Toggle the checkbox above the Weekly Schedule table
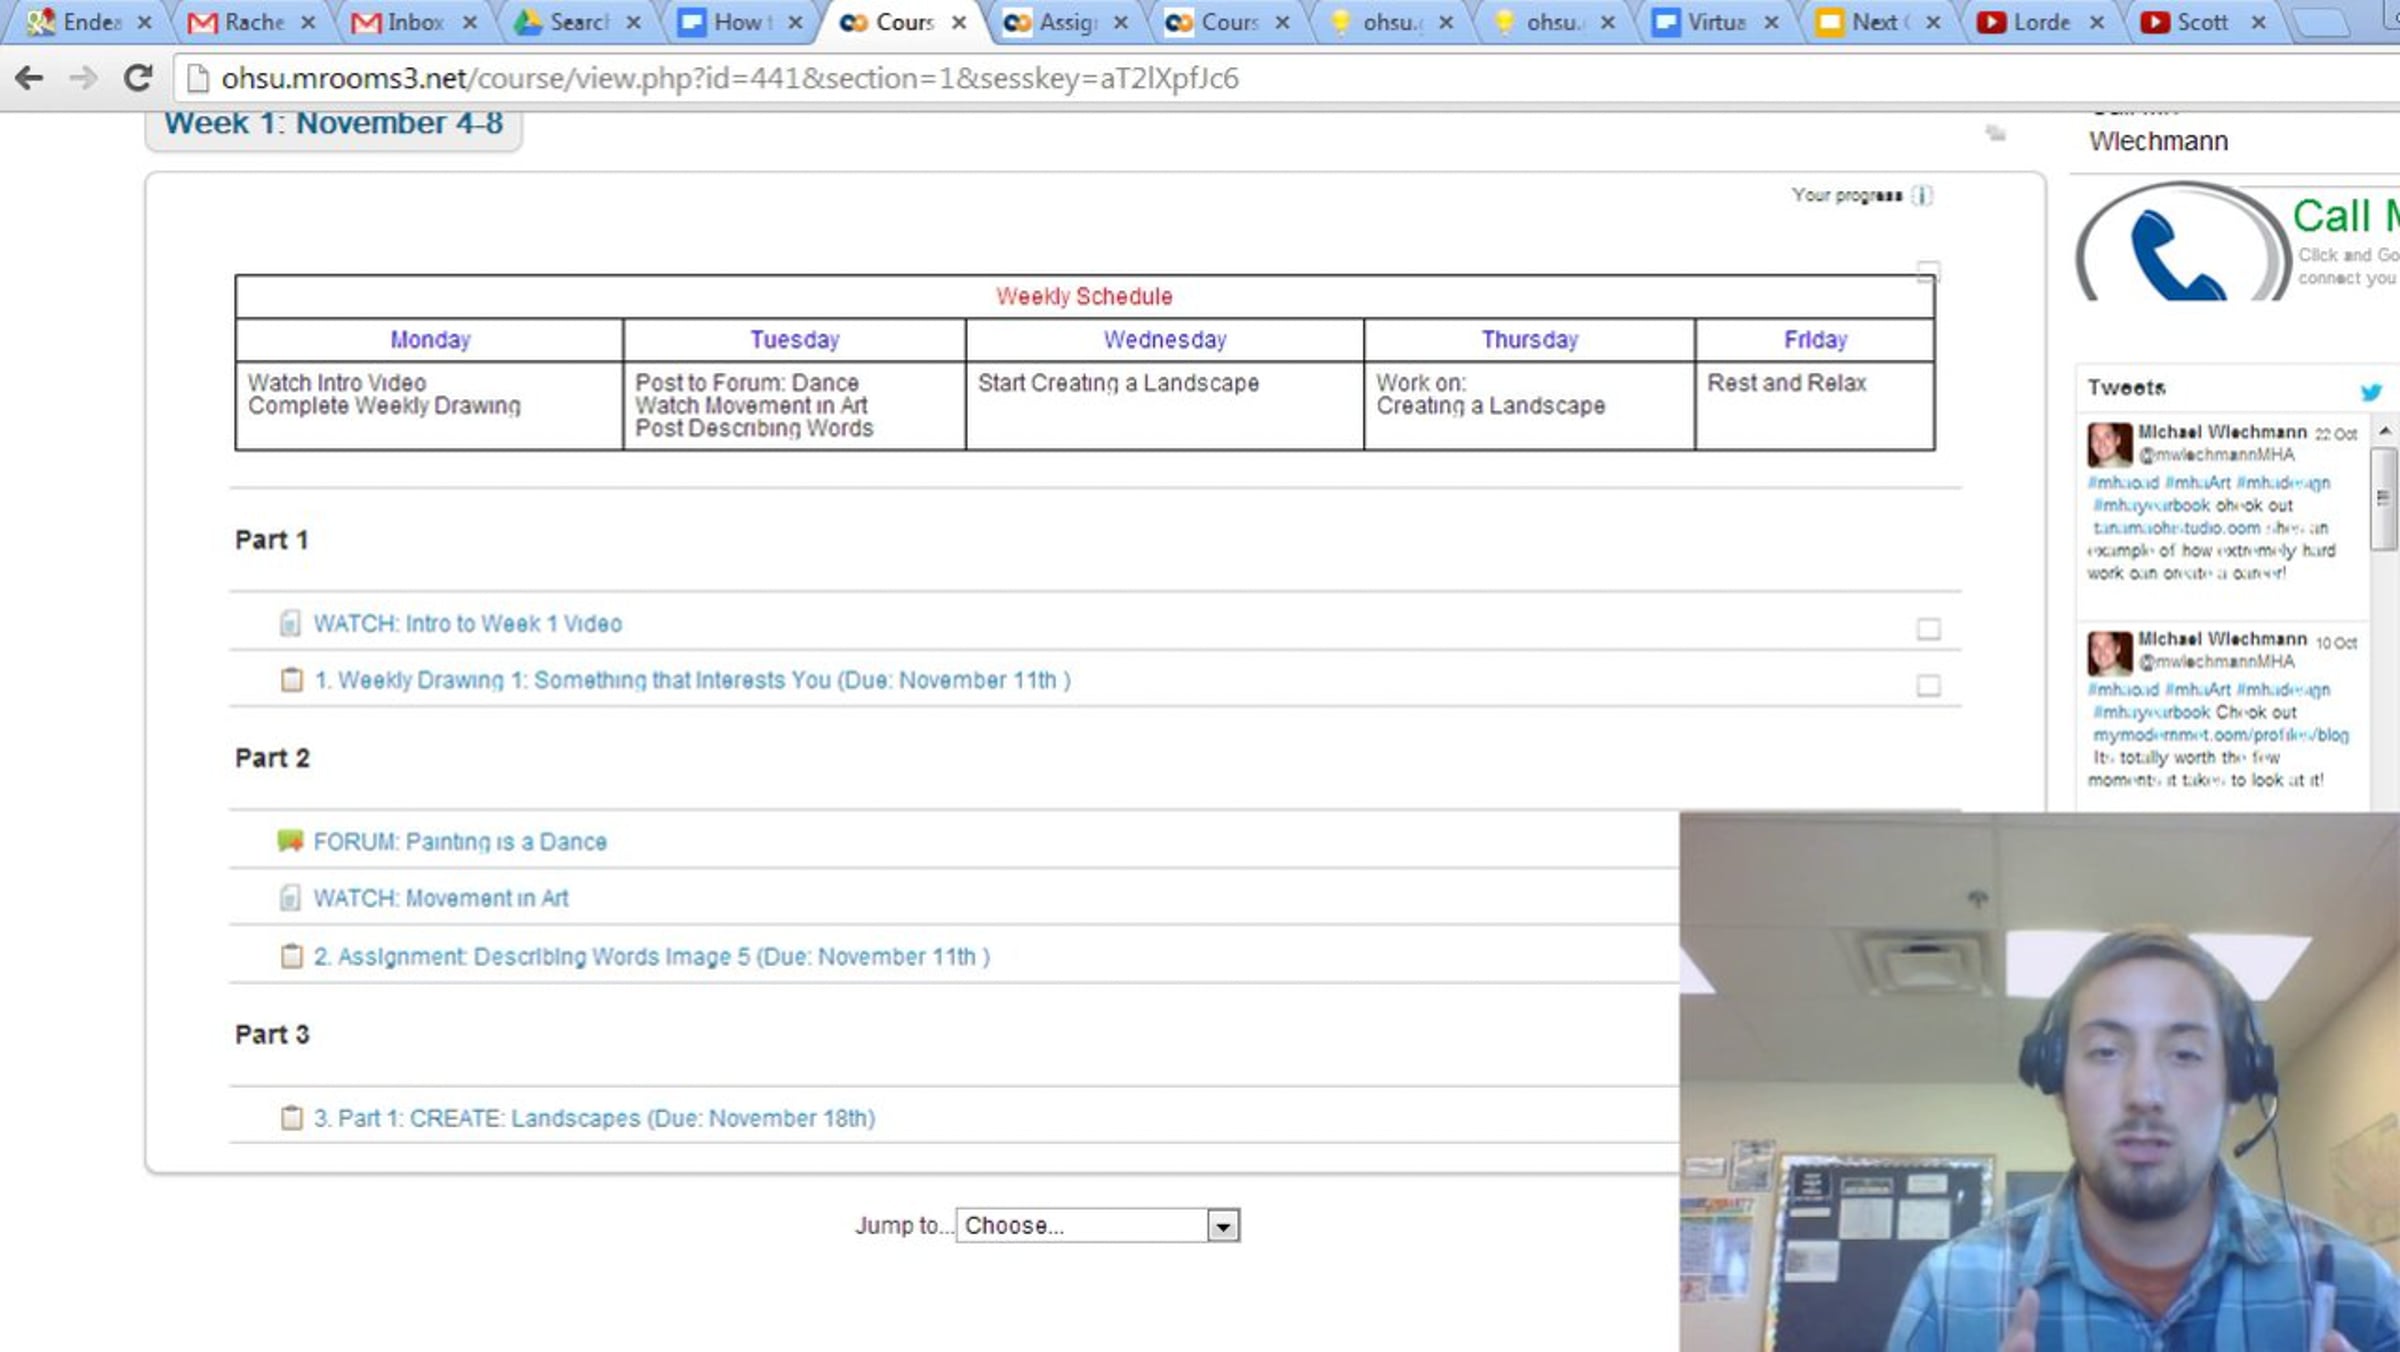The width and height of the screenshot is (2400, 1352). [1928, 271]
